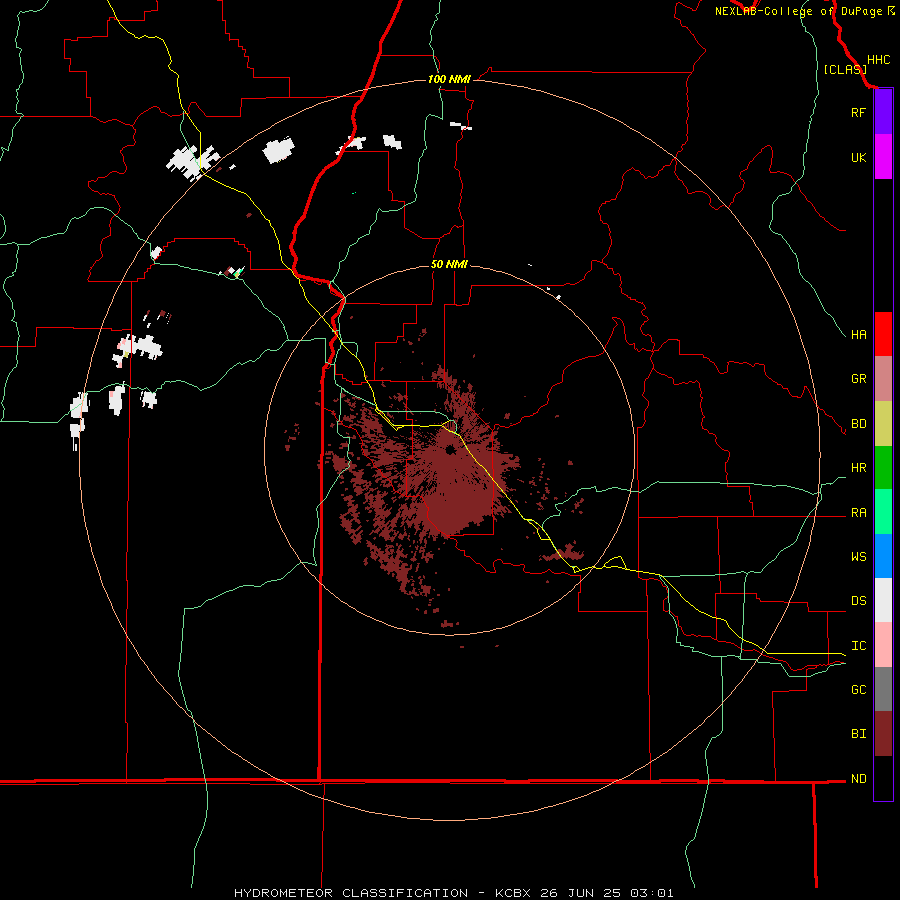The image size is (900, 900).
Task: Click the HR green legend swatch
Action: [x=883, y=468]
